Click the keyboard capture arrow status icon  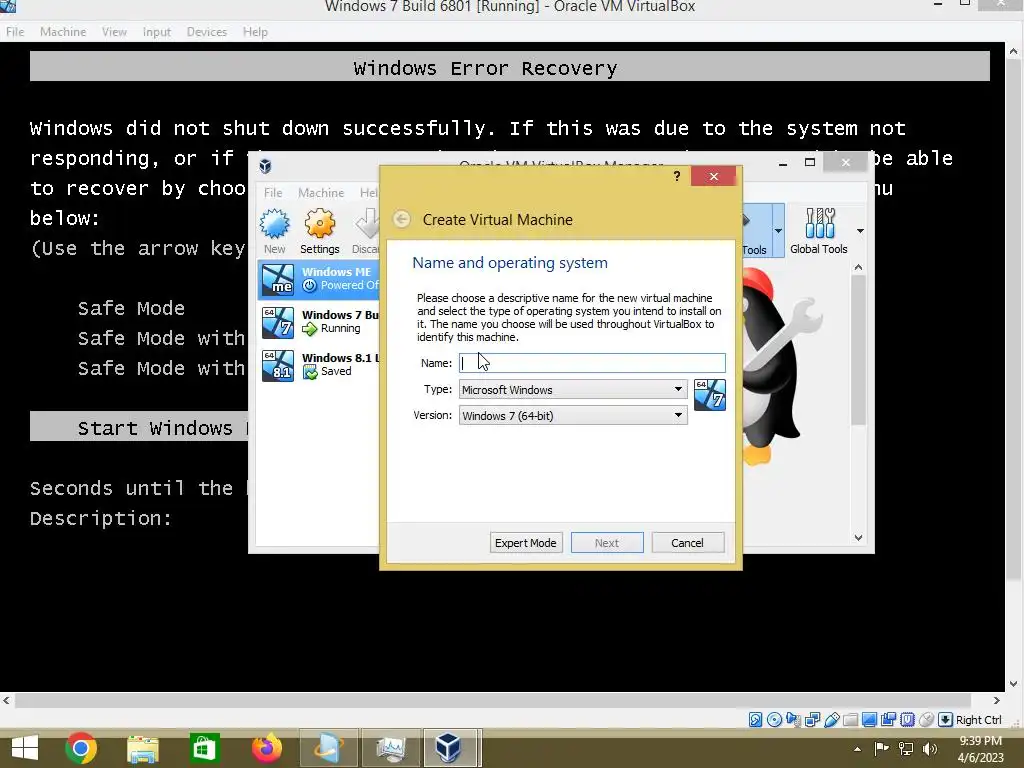coord(945,720)
